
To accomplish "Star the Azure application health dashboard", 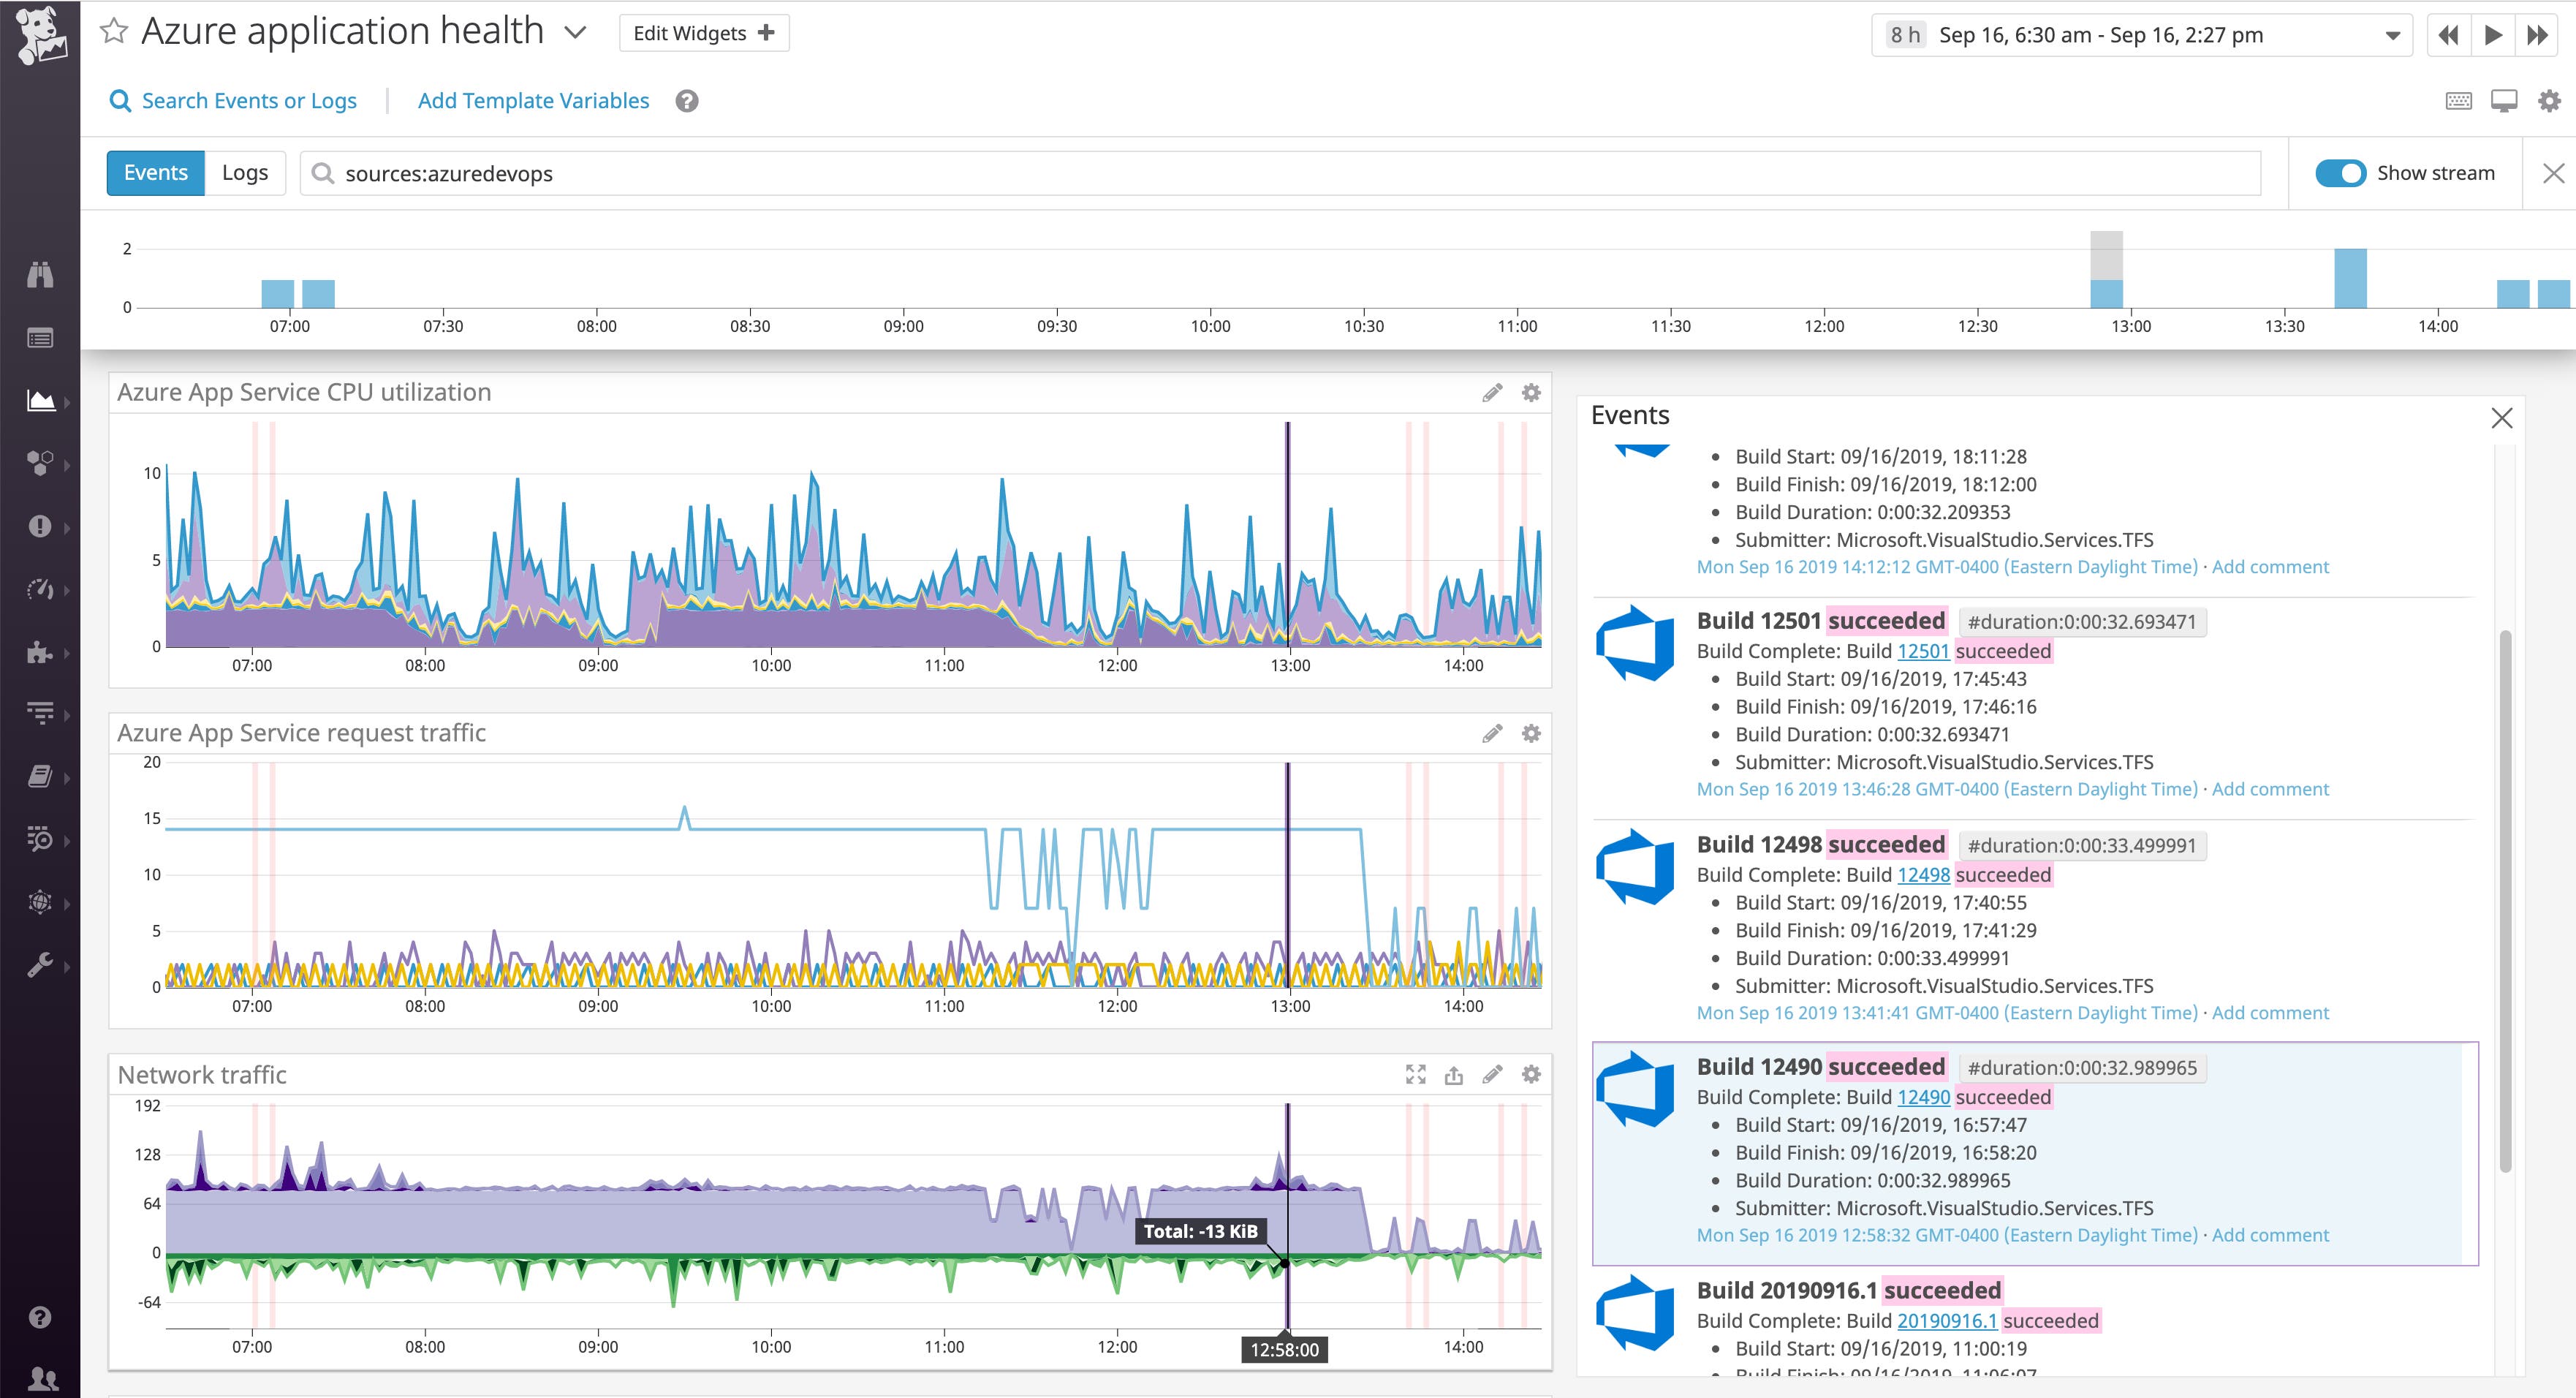I will pos(114,30).
